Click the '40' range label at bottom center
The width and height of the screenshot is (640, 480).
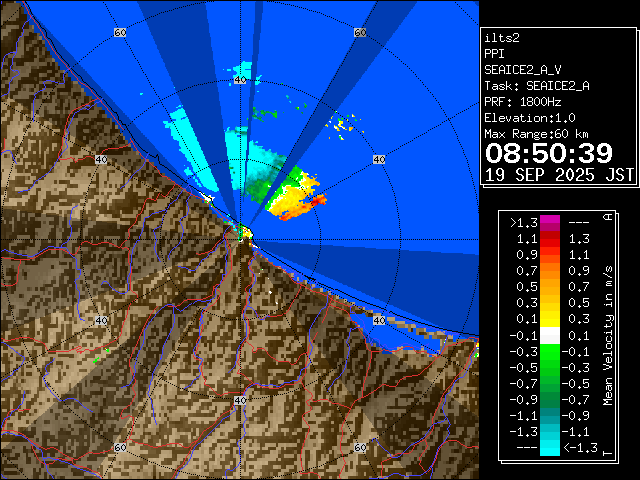point(240,400)
